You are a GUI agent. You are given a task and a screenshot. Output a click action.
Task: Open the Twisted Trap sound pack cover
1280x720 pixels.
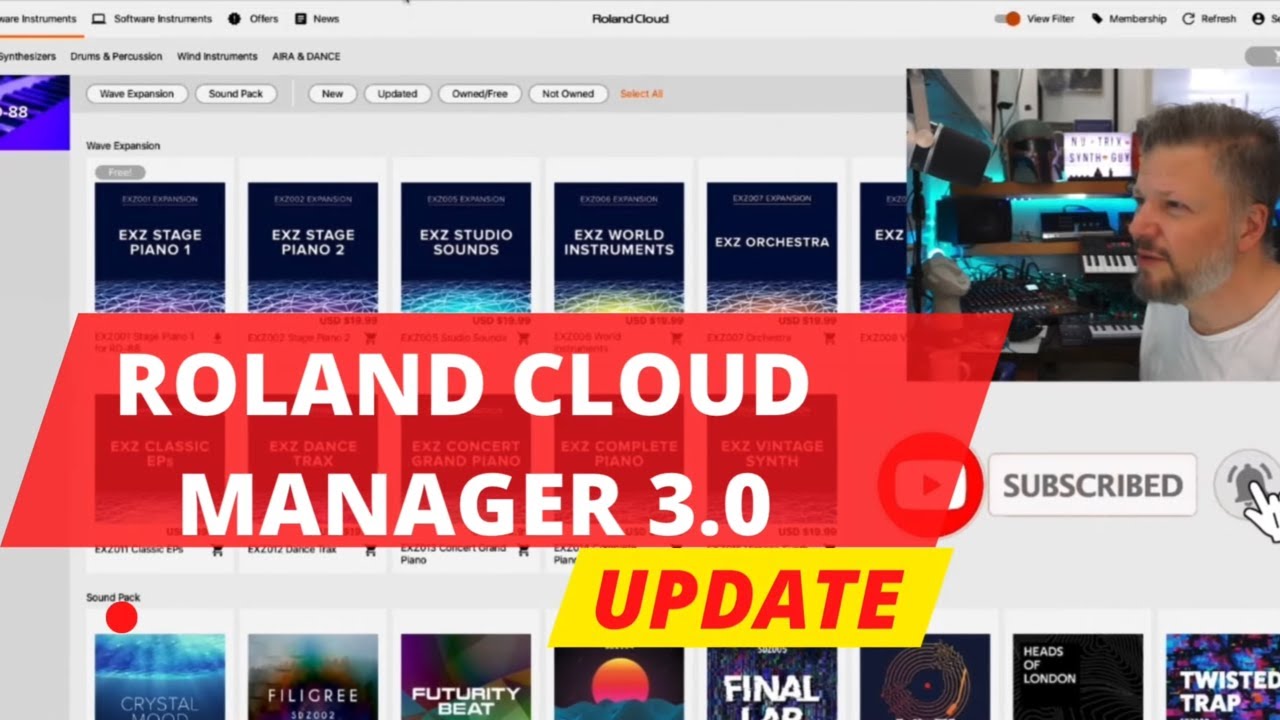(x=1223, y=677)
